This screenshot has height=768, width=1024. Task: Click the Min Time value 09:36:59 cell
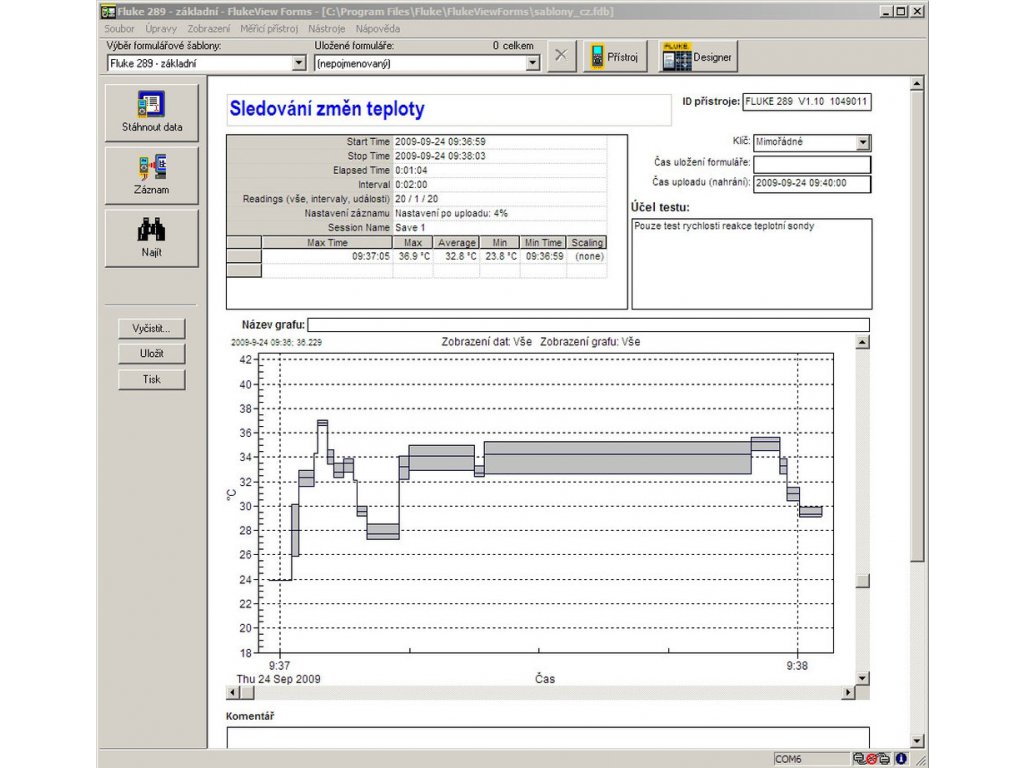click(545, 257)
